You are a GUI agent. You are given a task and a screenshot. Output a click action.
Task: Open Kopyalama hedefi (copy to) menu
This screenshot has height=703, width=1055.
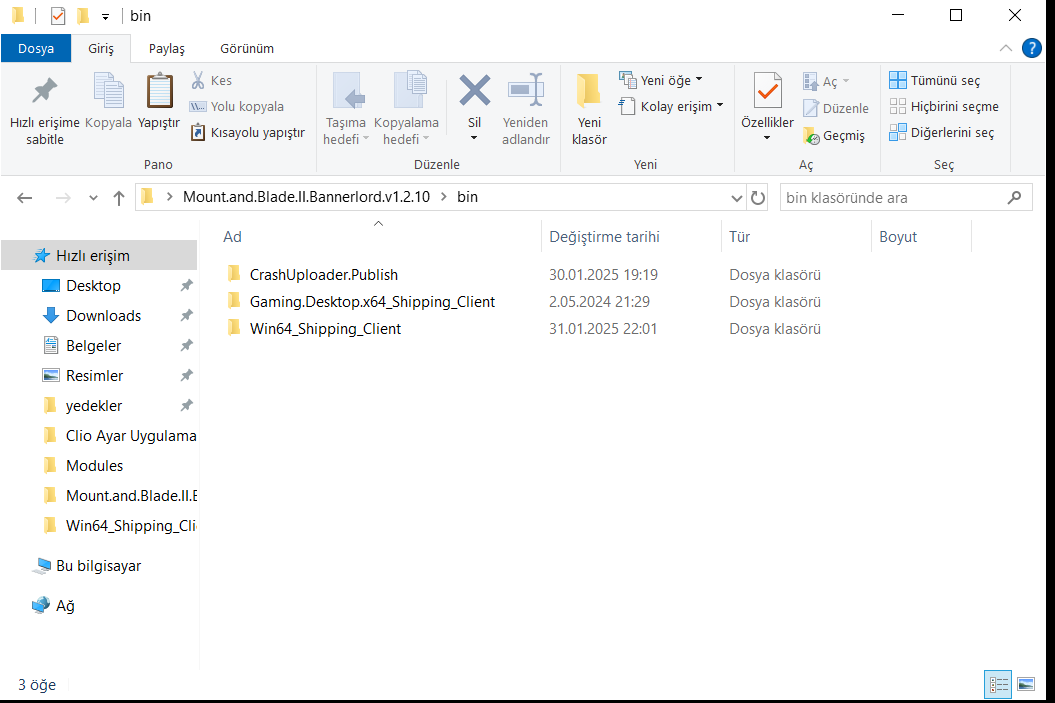[x=406, y=110]
